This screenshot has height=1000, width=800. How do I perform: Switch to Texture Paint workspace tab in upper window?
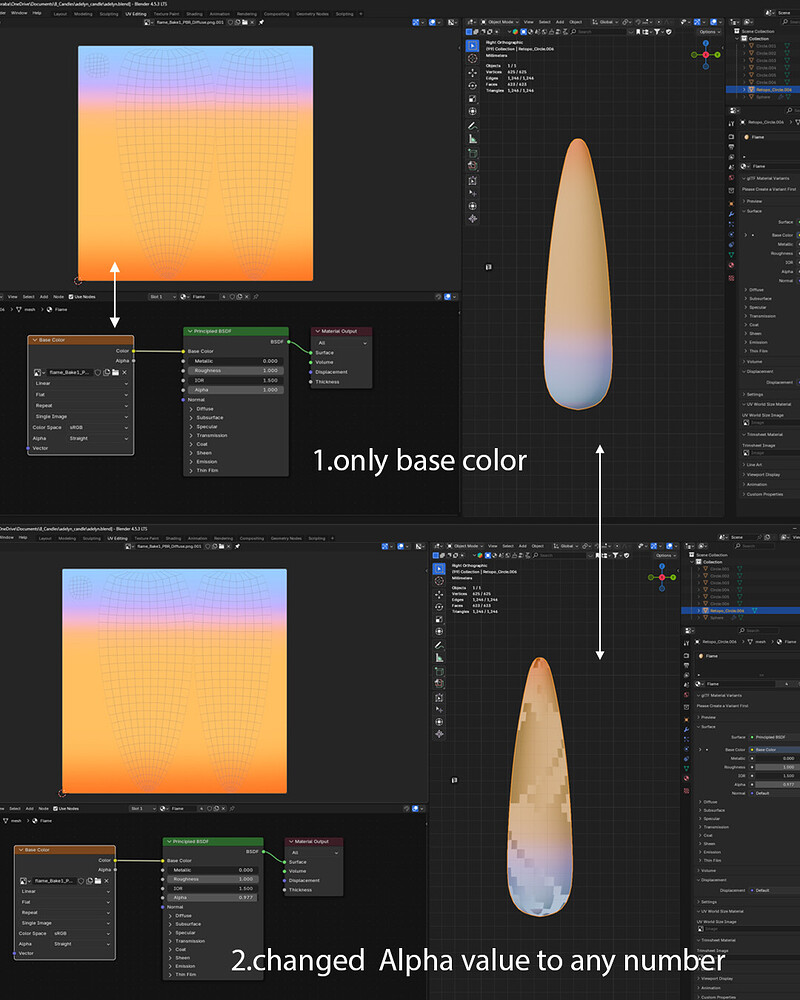pyautogui.click(x=167, y=13)
